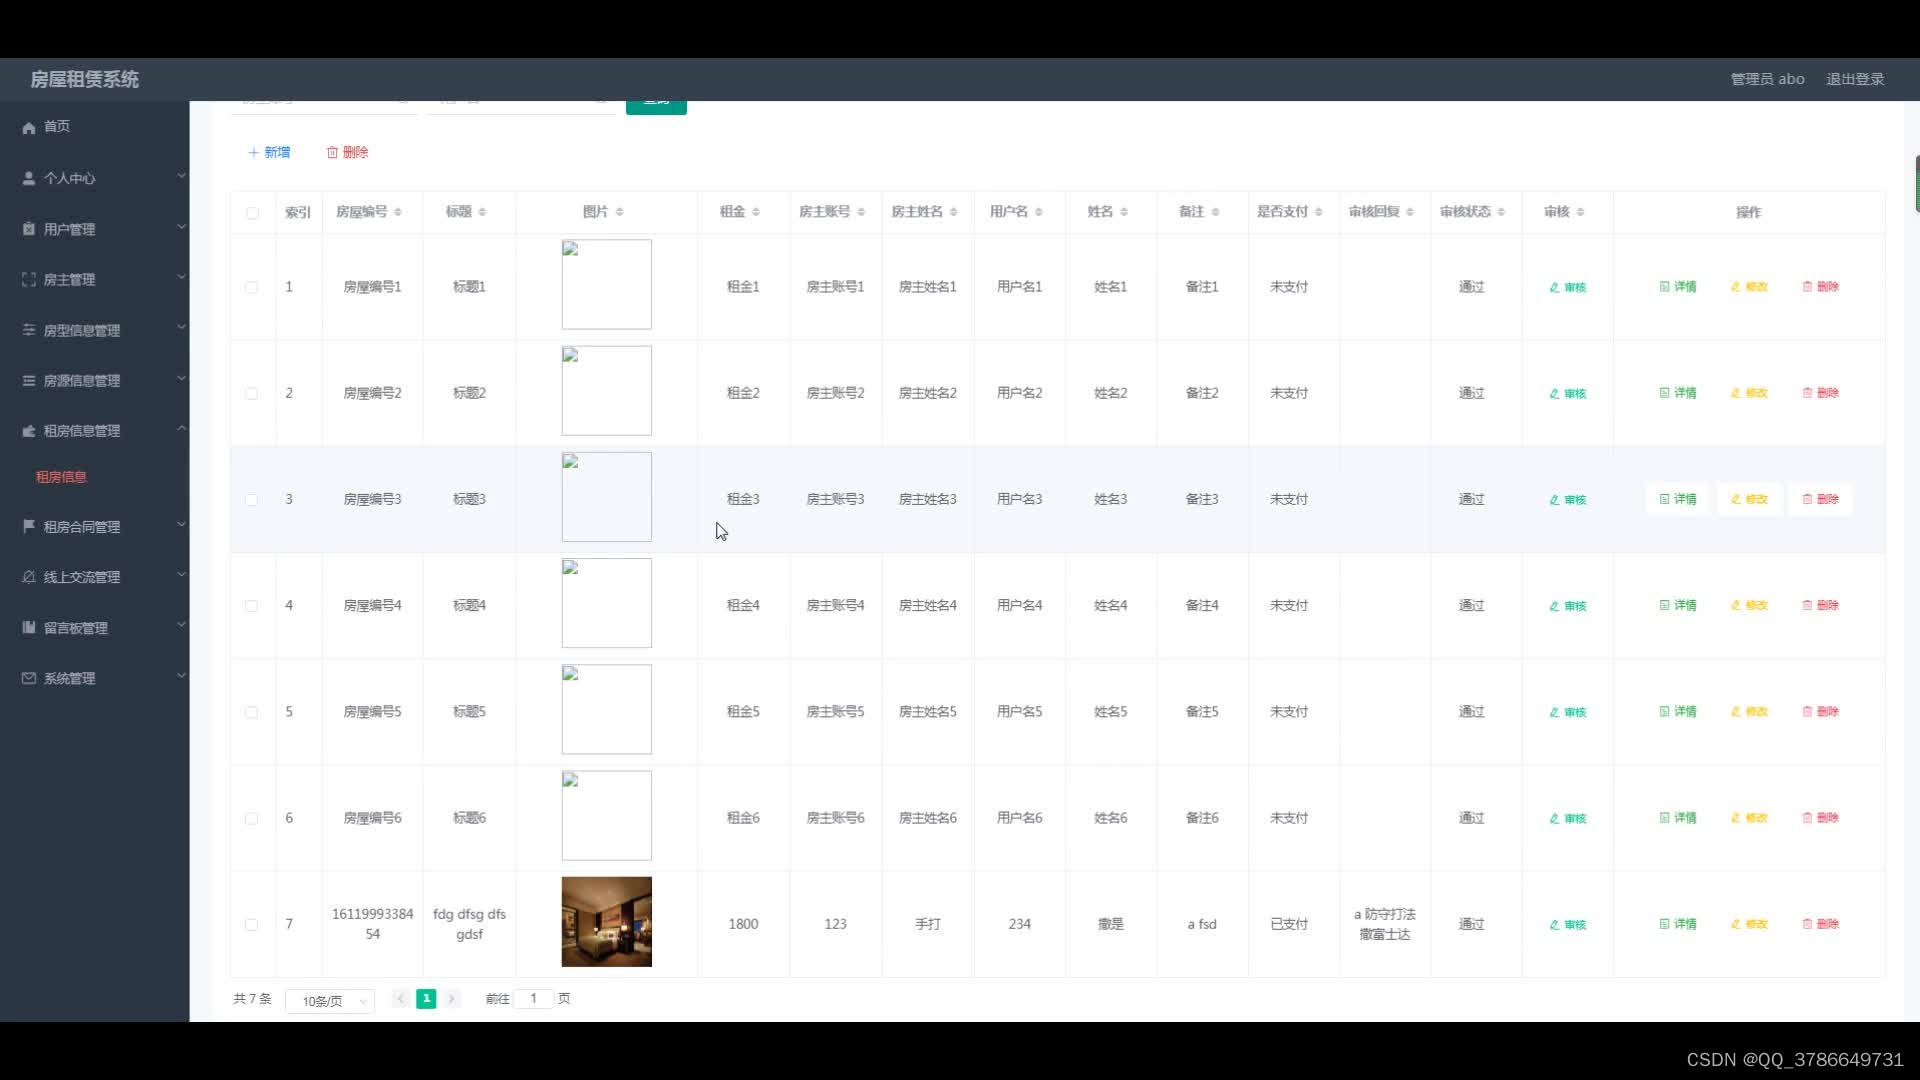Viewport: 1920px width, 1080px height.
Task: Check the row 4 checkbox
Action: point(251,606)
